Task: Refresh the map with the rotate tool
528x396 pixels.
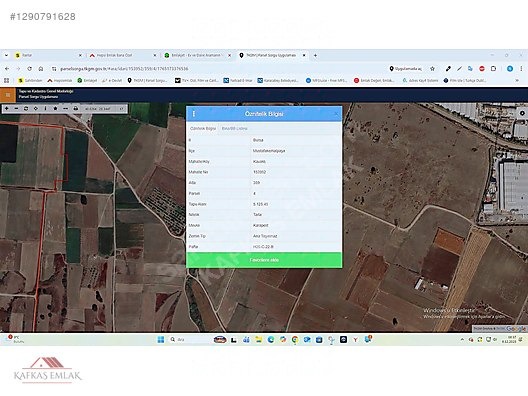Action: pos(26,109)
